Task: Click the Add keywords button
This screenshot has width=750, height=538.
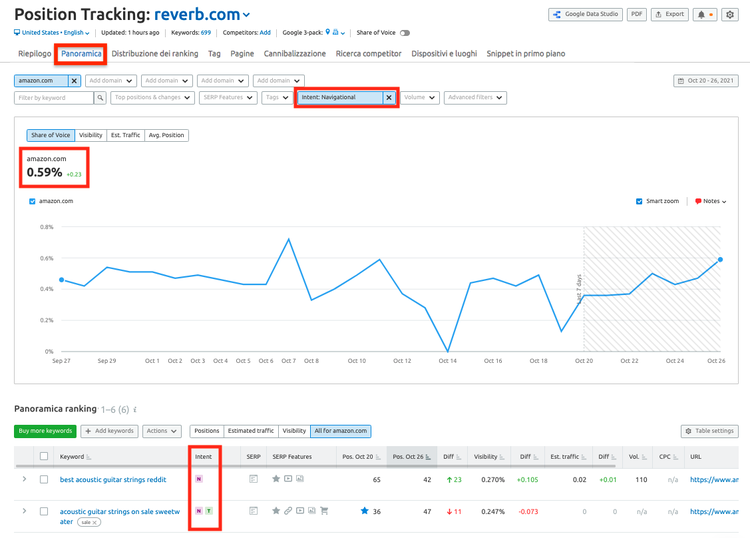Action: click(x=109, y=431)
